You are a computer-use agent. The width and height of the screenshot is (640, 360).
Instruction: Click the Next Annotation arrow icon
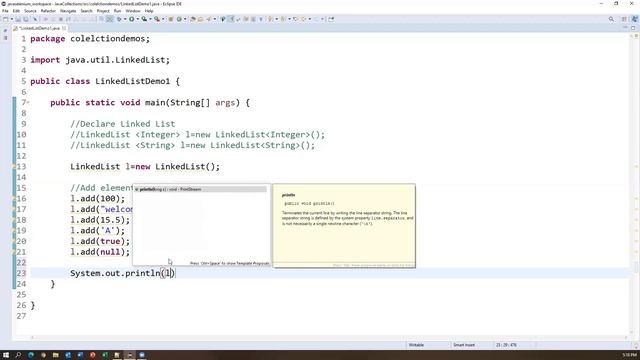point(270,19)
